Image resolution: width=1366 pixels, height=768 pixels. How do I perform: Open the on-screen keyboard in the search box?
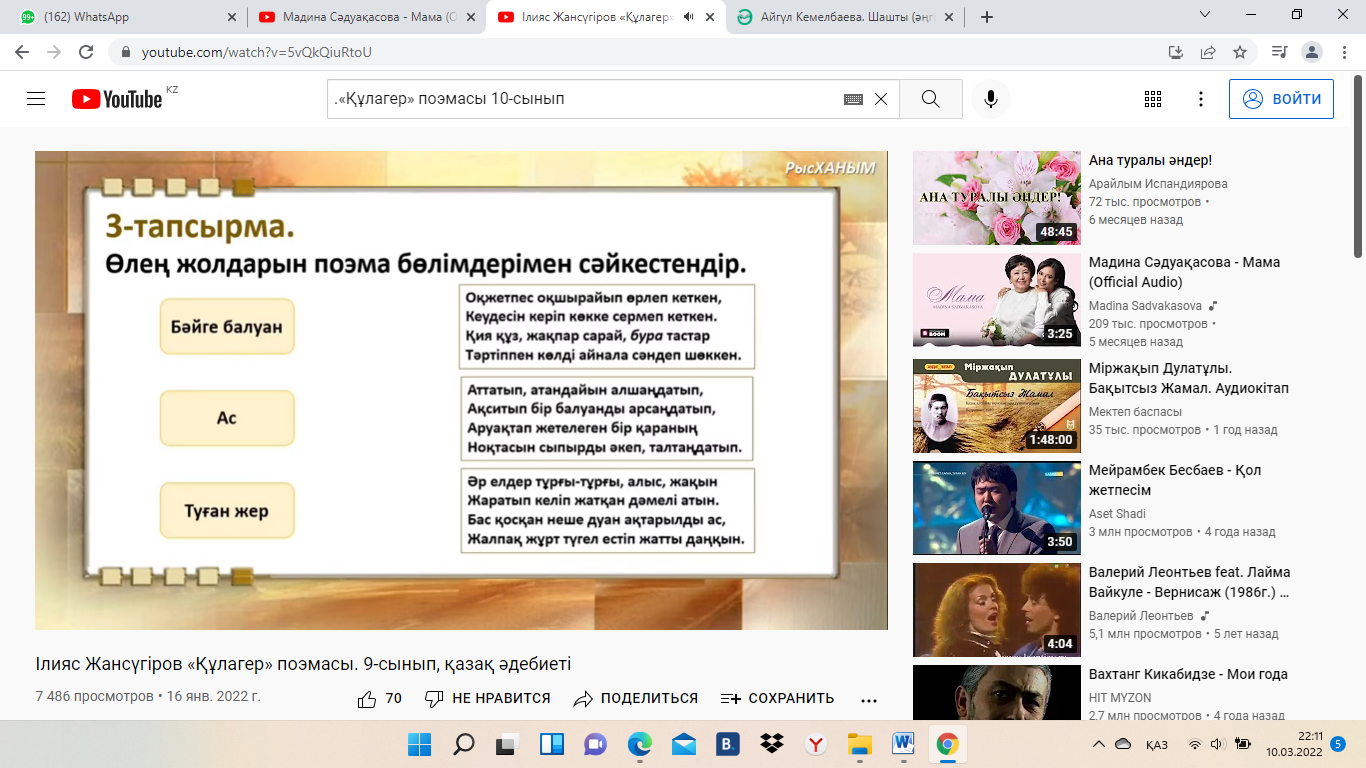click(853, 99)
